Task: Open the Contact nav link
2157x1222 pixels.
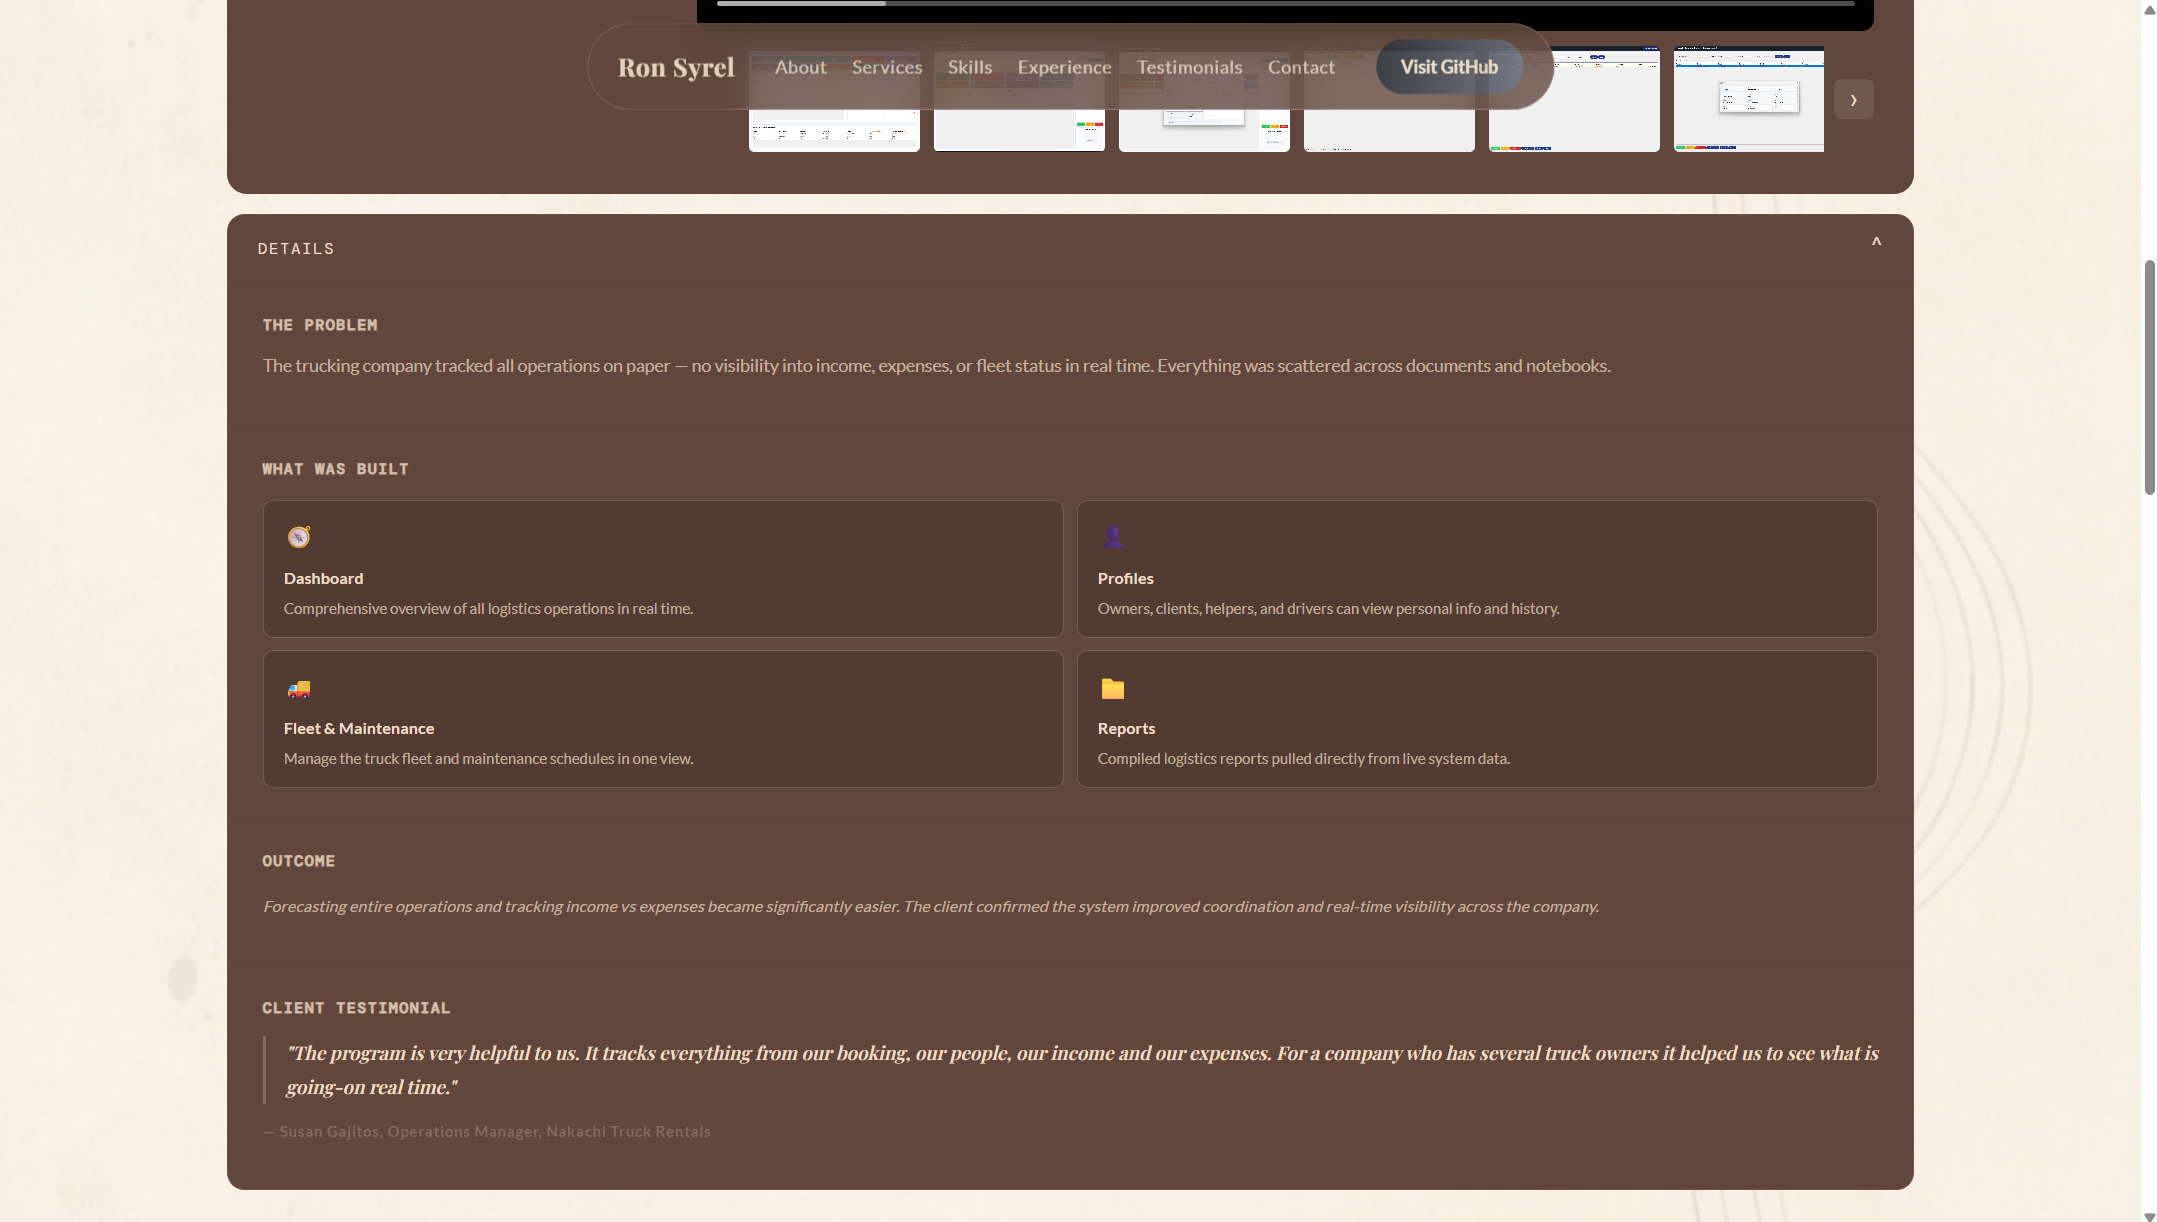Action: pos(1301,67)
